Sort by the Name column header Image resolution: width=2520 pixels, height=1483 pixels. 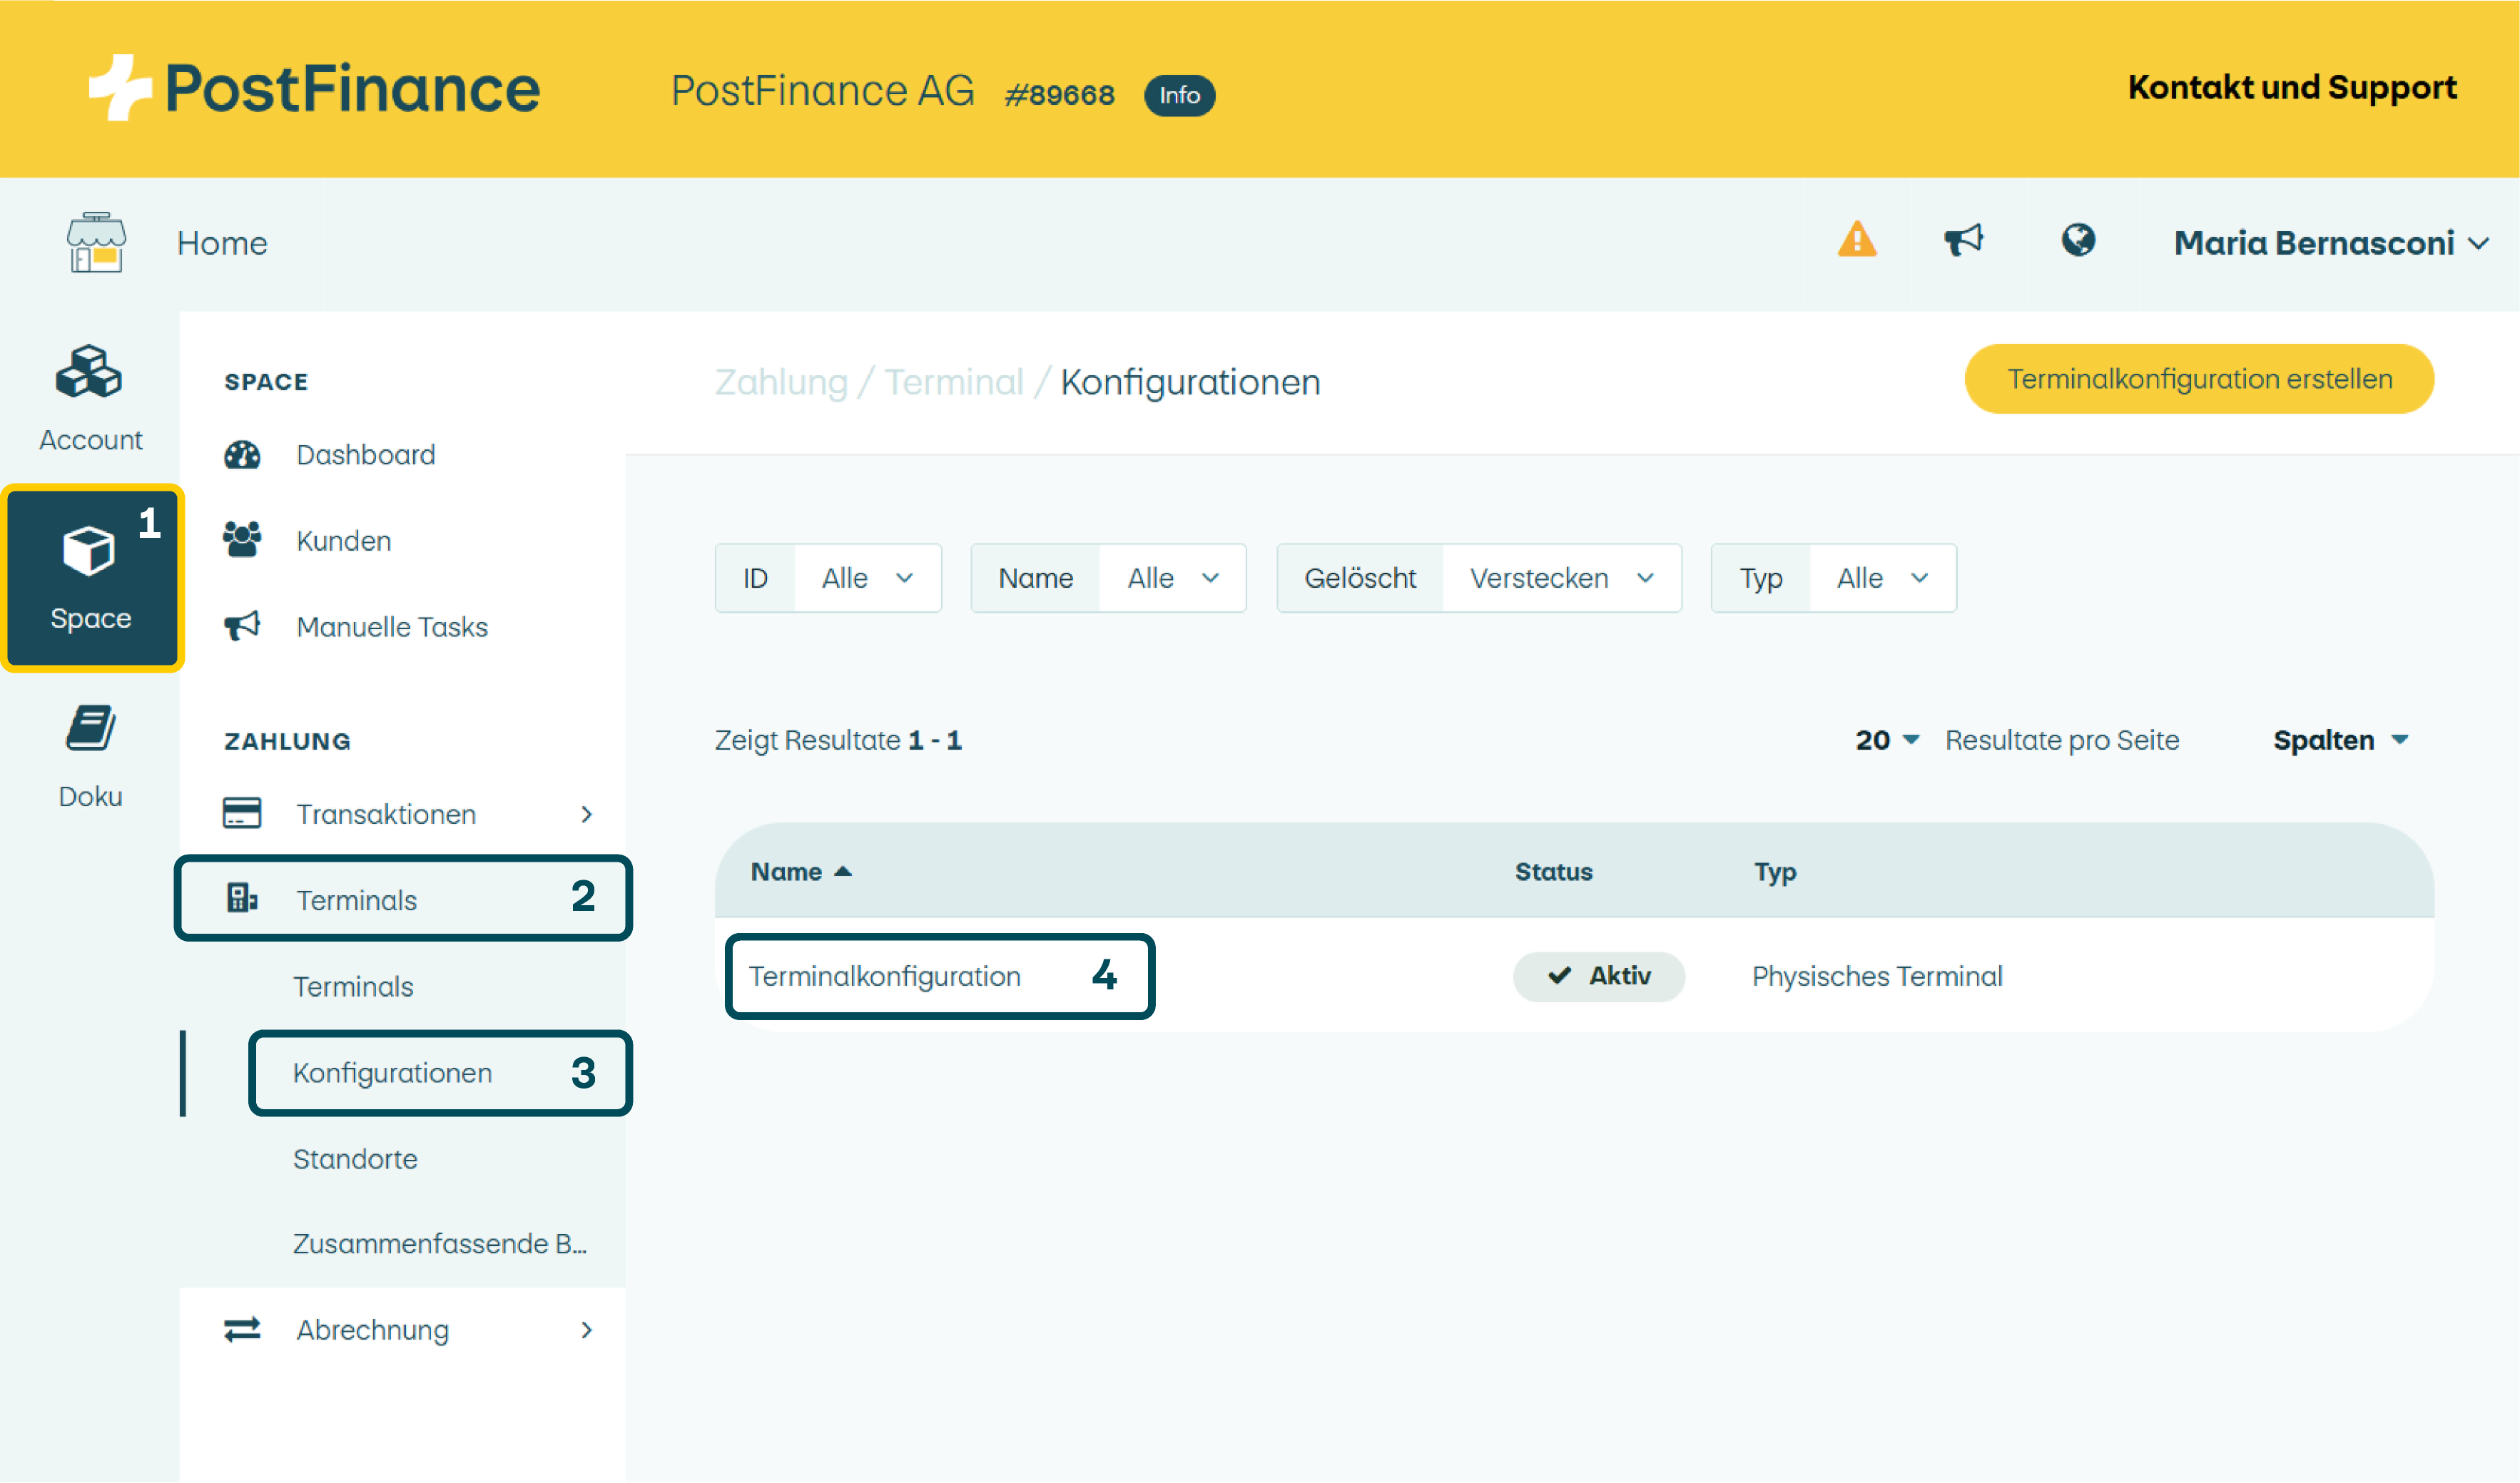[x=801, y=871]
